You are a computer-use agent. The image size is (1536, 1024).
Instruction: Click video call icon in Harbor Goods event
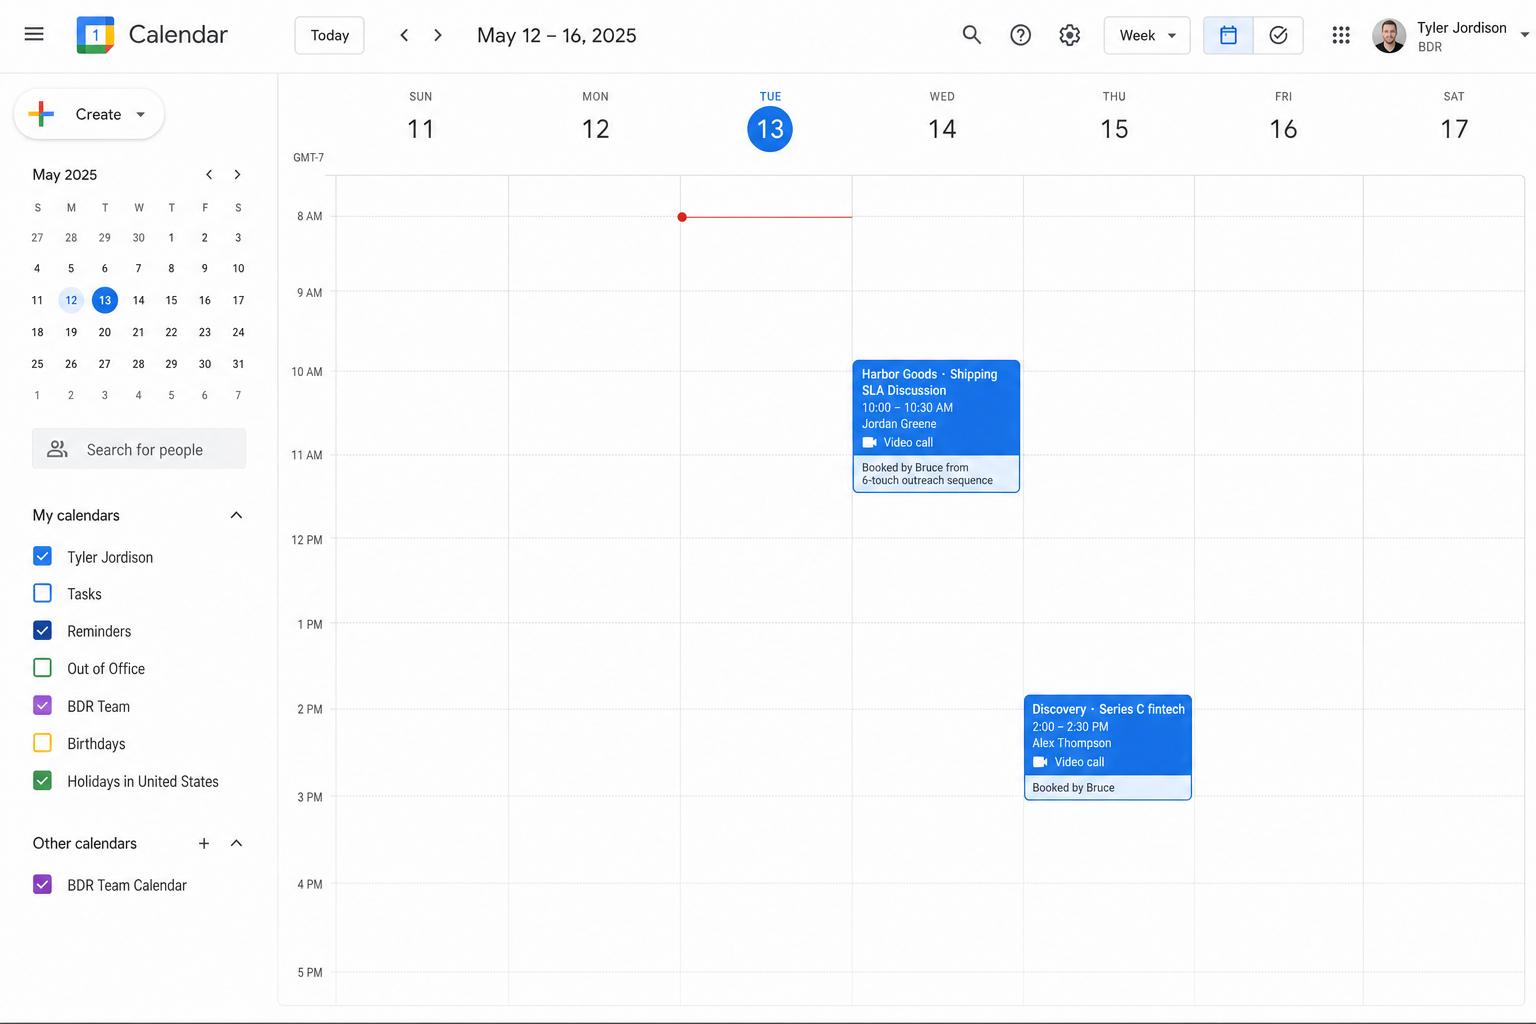point(869,442)
